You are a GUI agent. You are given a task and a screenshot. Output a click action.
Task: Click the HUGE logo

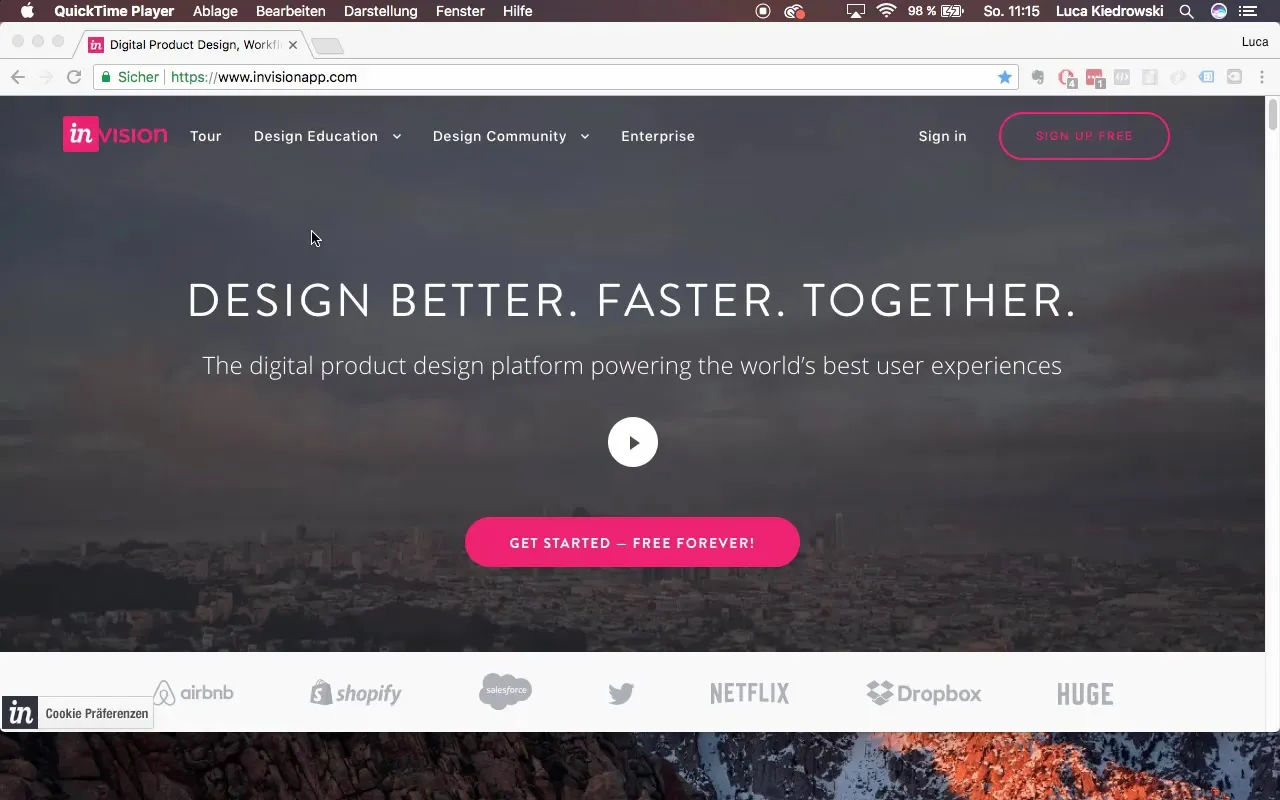pos(1085,693)
